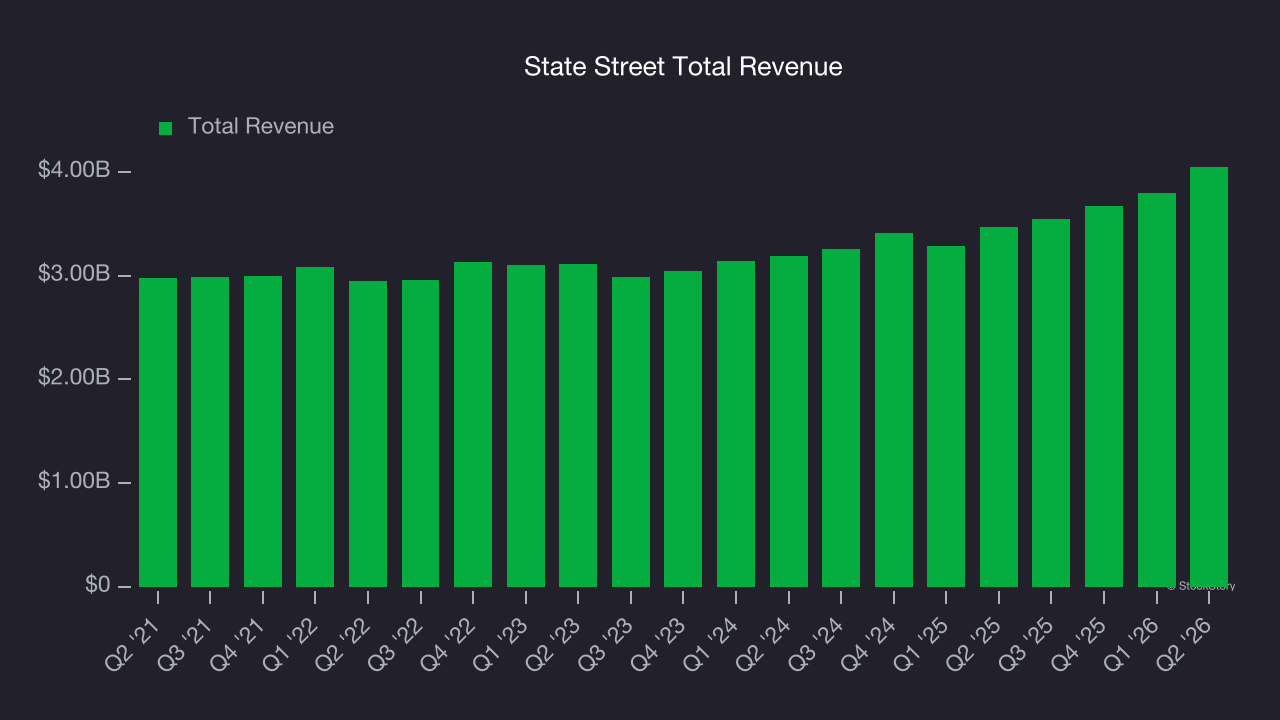Image resolution: width=1280 pixels, height=720 pixels.
Task: Select the Q3 '23 revenue bar
Action: [x=631, y=432]
